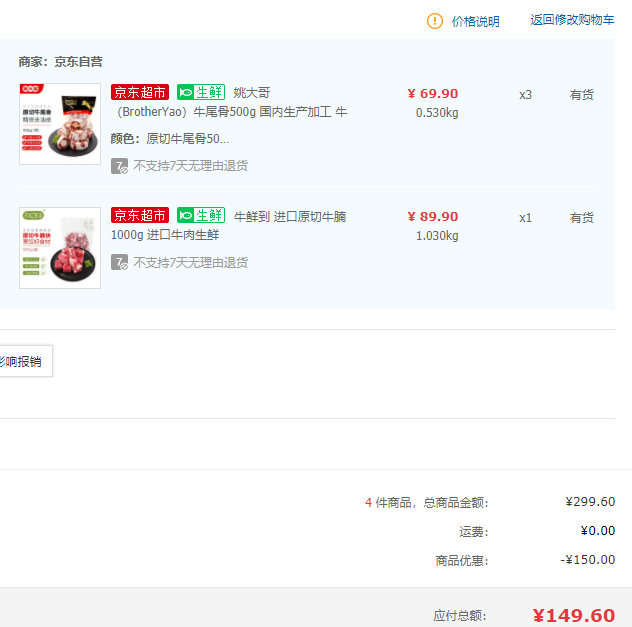Click the 0.530kg weight text
Screen dimensions: 632x627
(437, 112)
